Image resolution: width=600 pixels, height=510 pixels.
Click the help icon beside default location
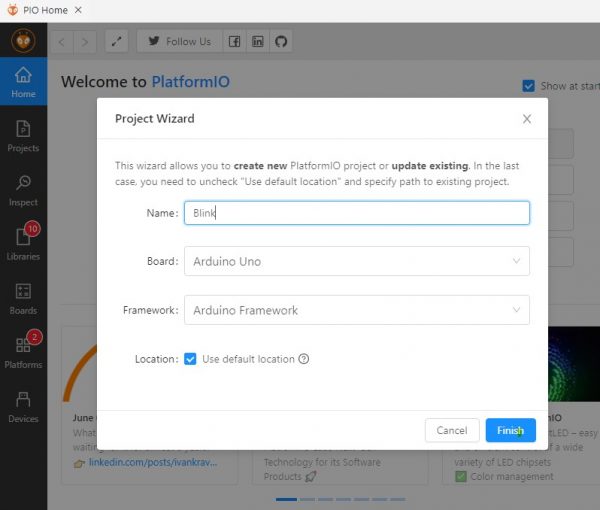pyautogui.click(x=304, y=359)
